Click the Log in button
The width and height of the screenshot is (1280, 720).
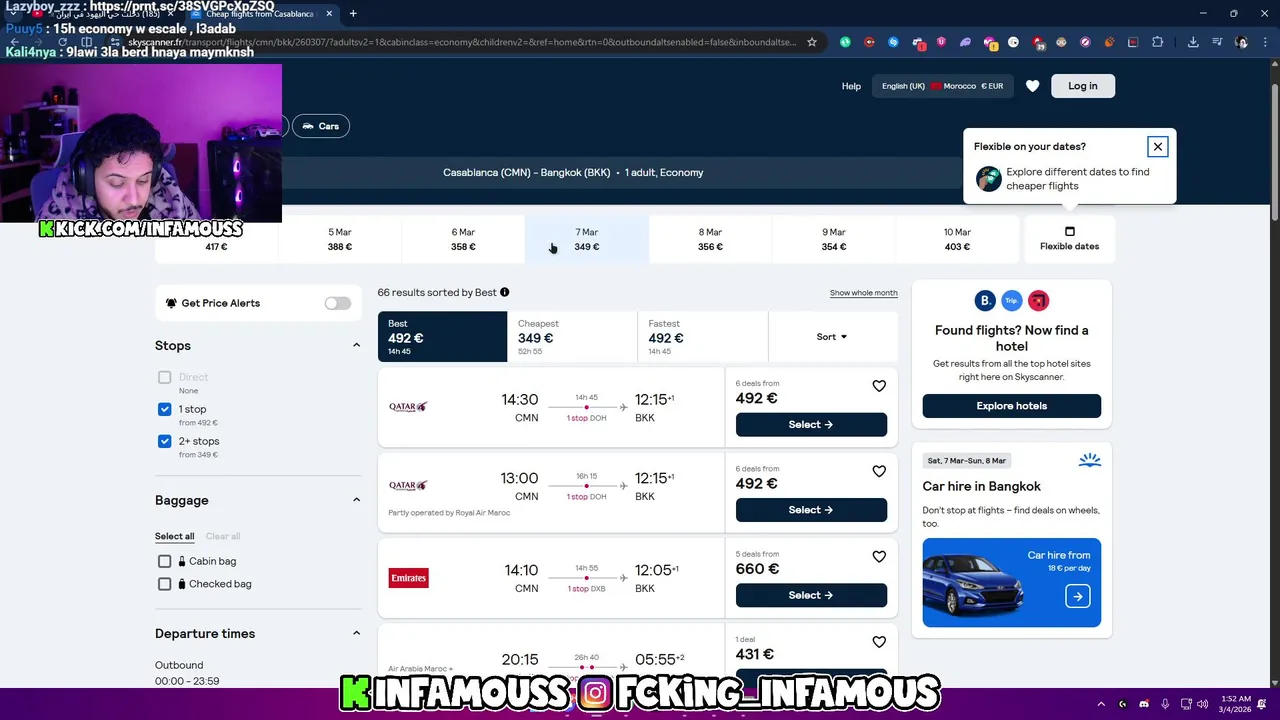[x=1082, y=86]
